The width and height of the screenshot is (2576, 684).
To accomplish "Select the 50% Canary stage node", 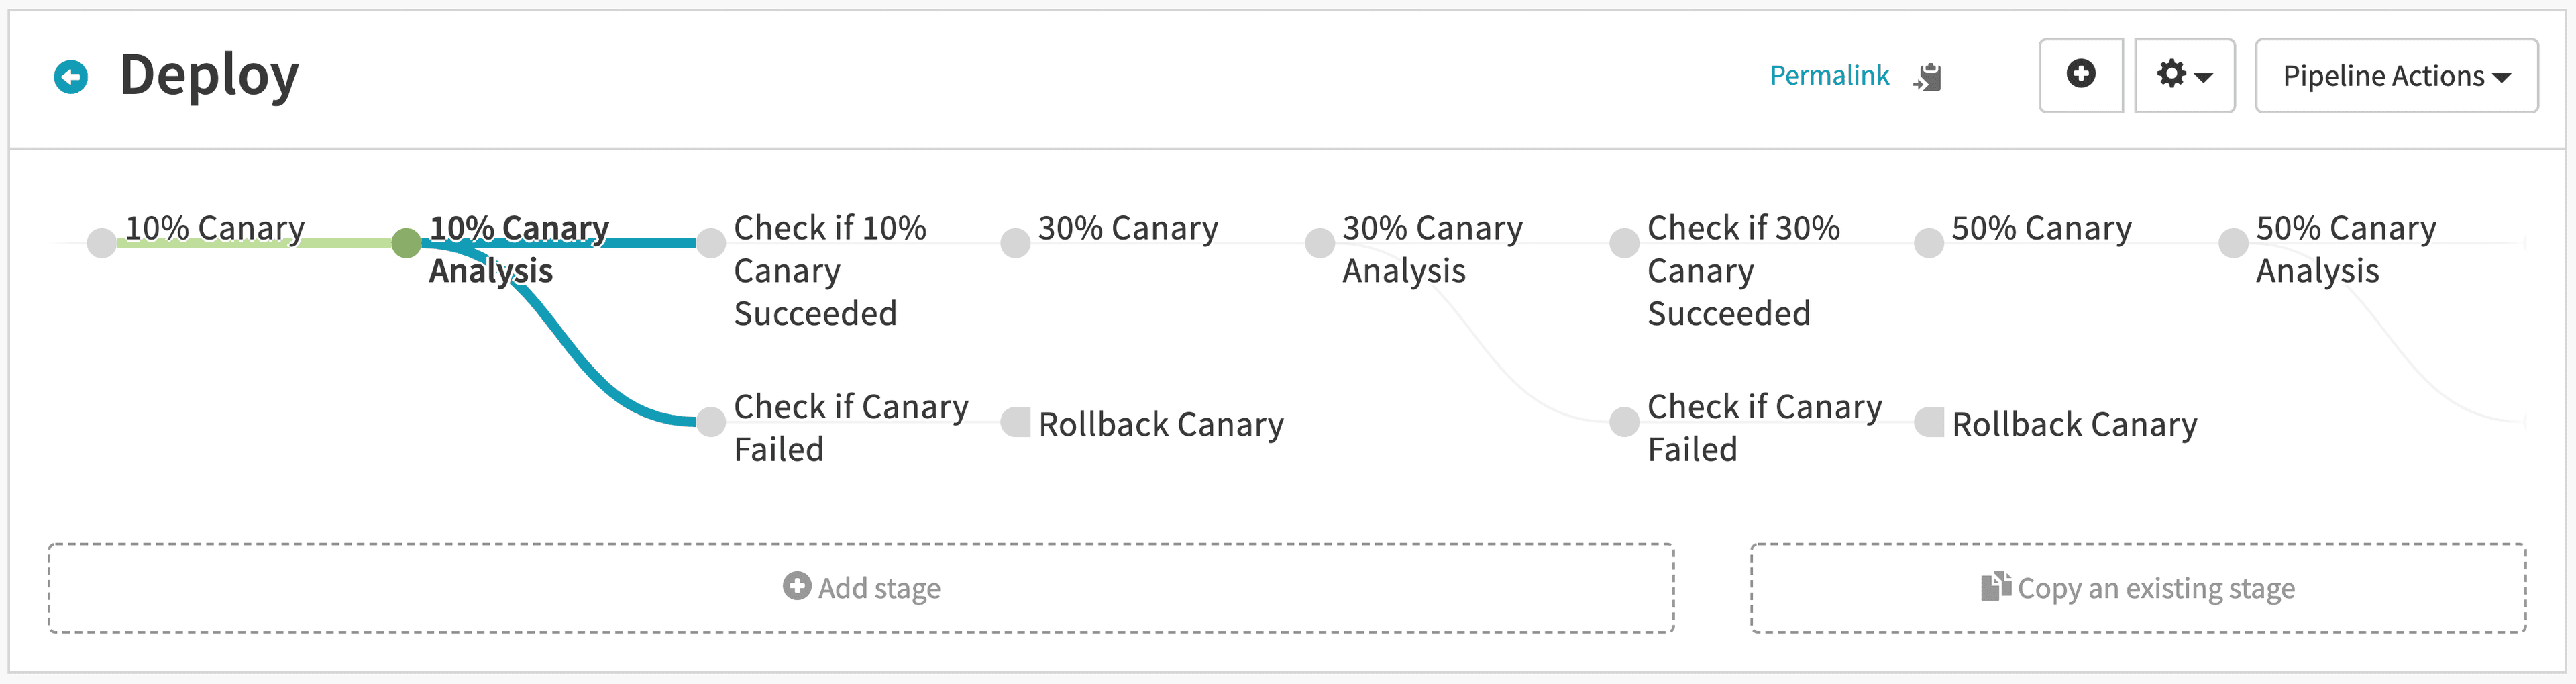I will tap(1928, 243).
